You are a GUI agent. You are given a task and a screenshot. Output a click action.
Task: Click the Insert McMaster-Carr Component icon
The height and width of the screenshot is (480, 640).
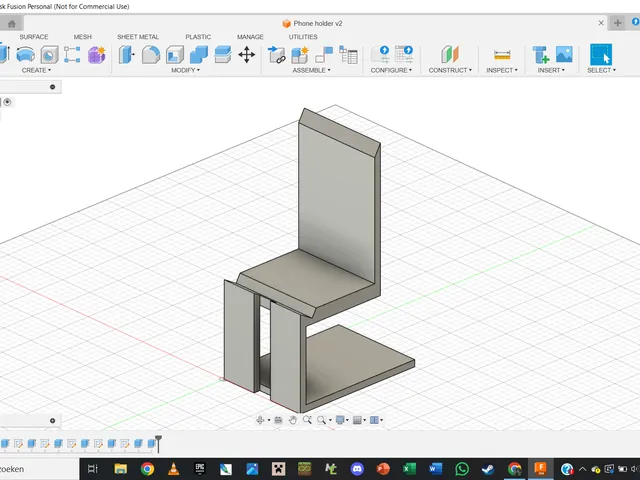pyautogui.click(x=541, y=55)
